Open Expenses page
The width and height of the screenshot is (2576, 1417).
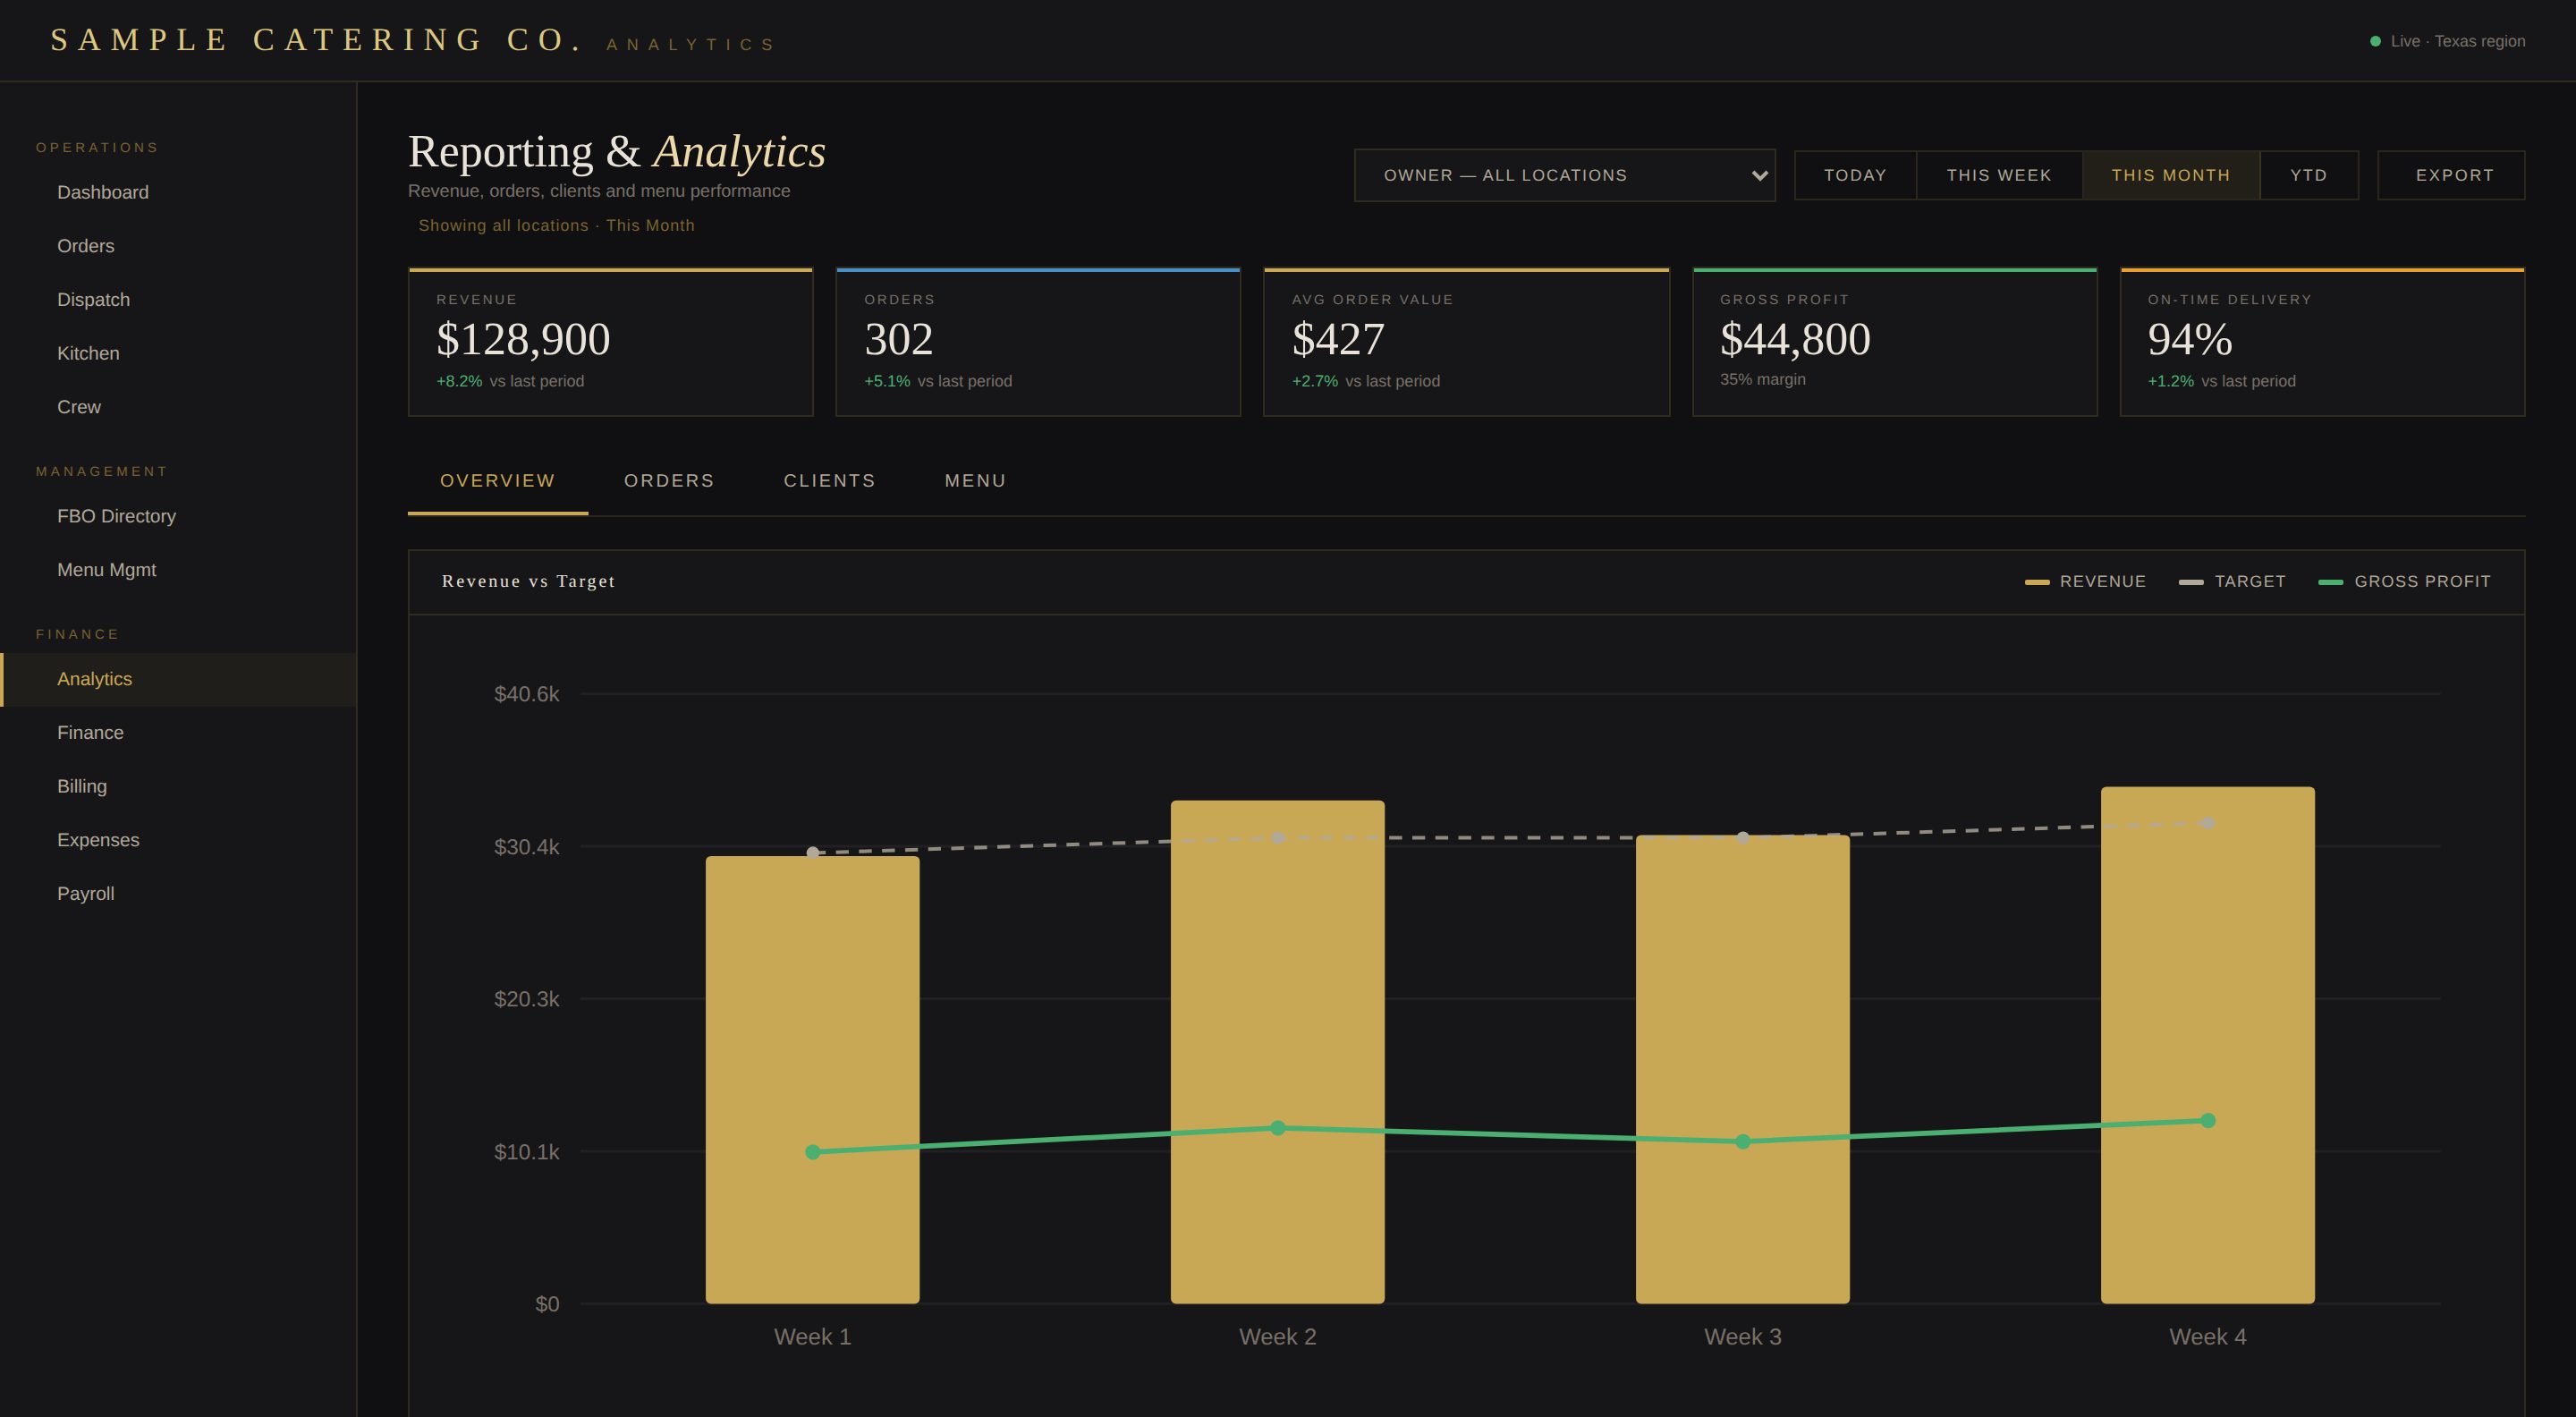click(x=178, y=840)
